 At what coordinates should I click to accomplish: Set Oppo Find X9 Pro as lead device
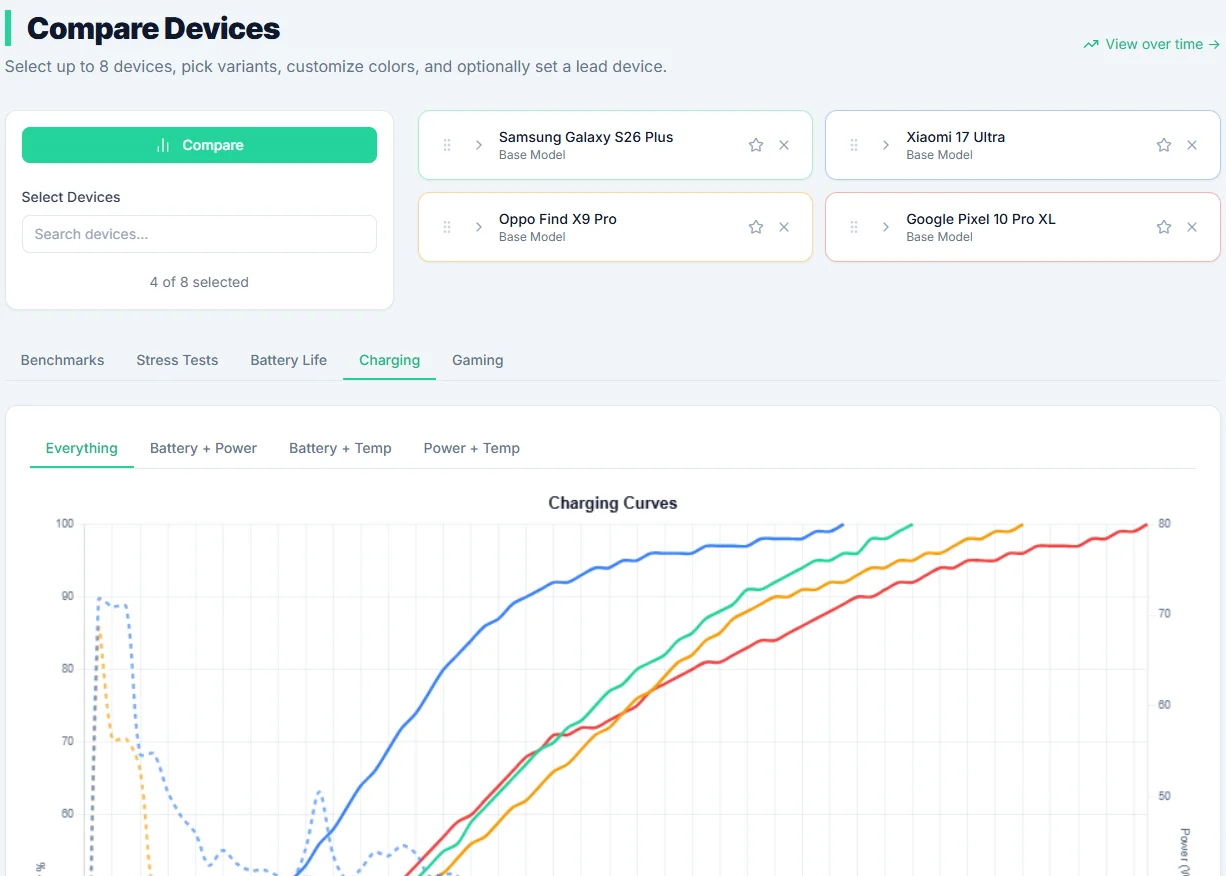click(756, 227)
